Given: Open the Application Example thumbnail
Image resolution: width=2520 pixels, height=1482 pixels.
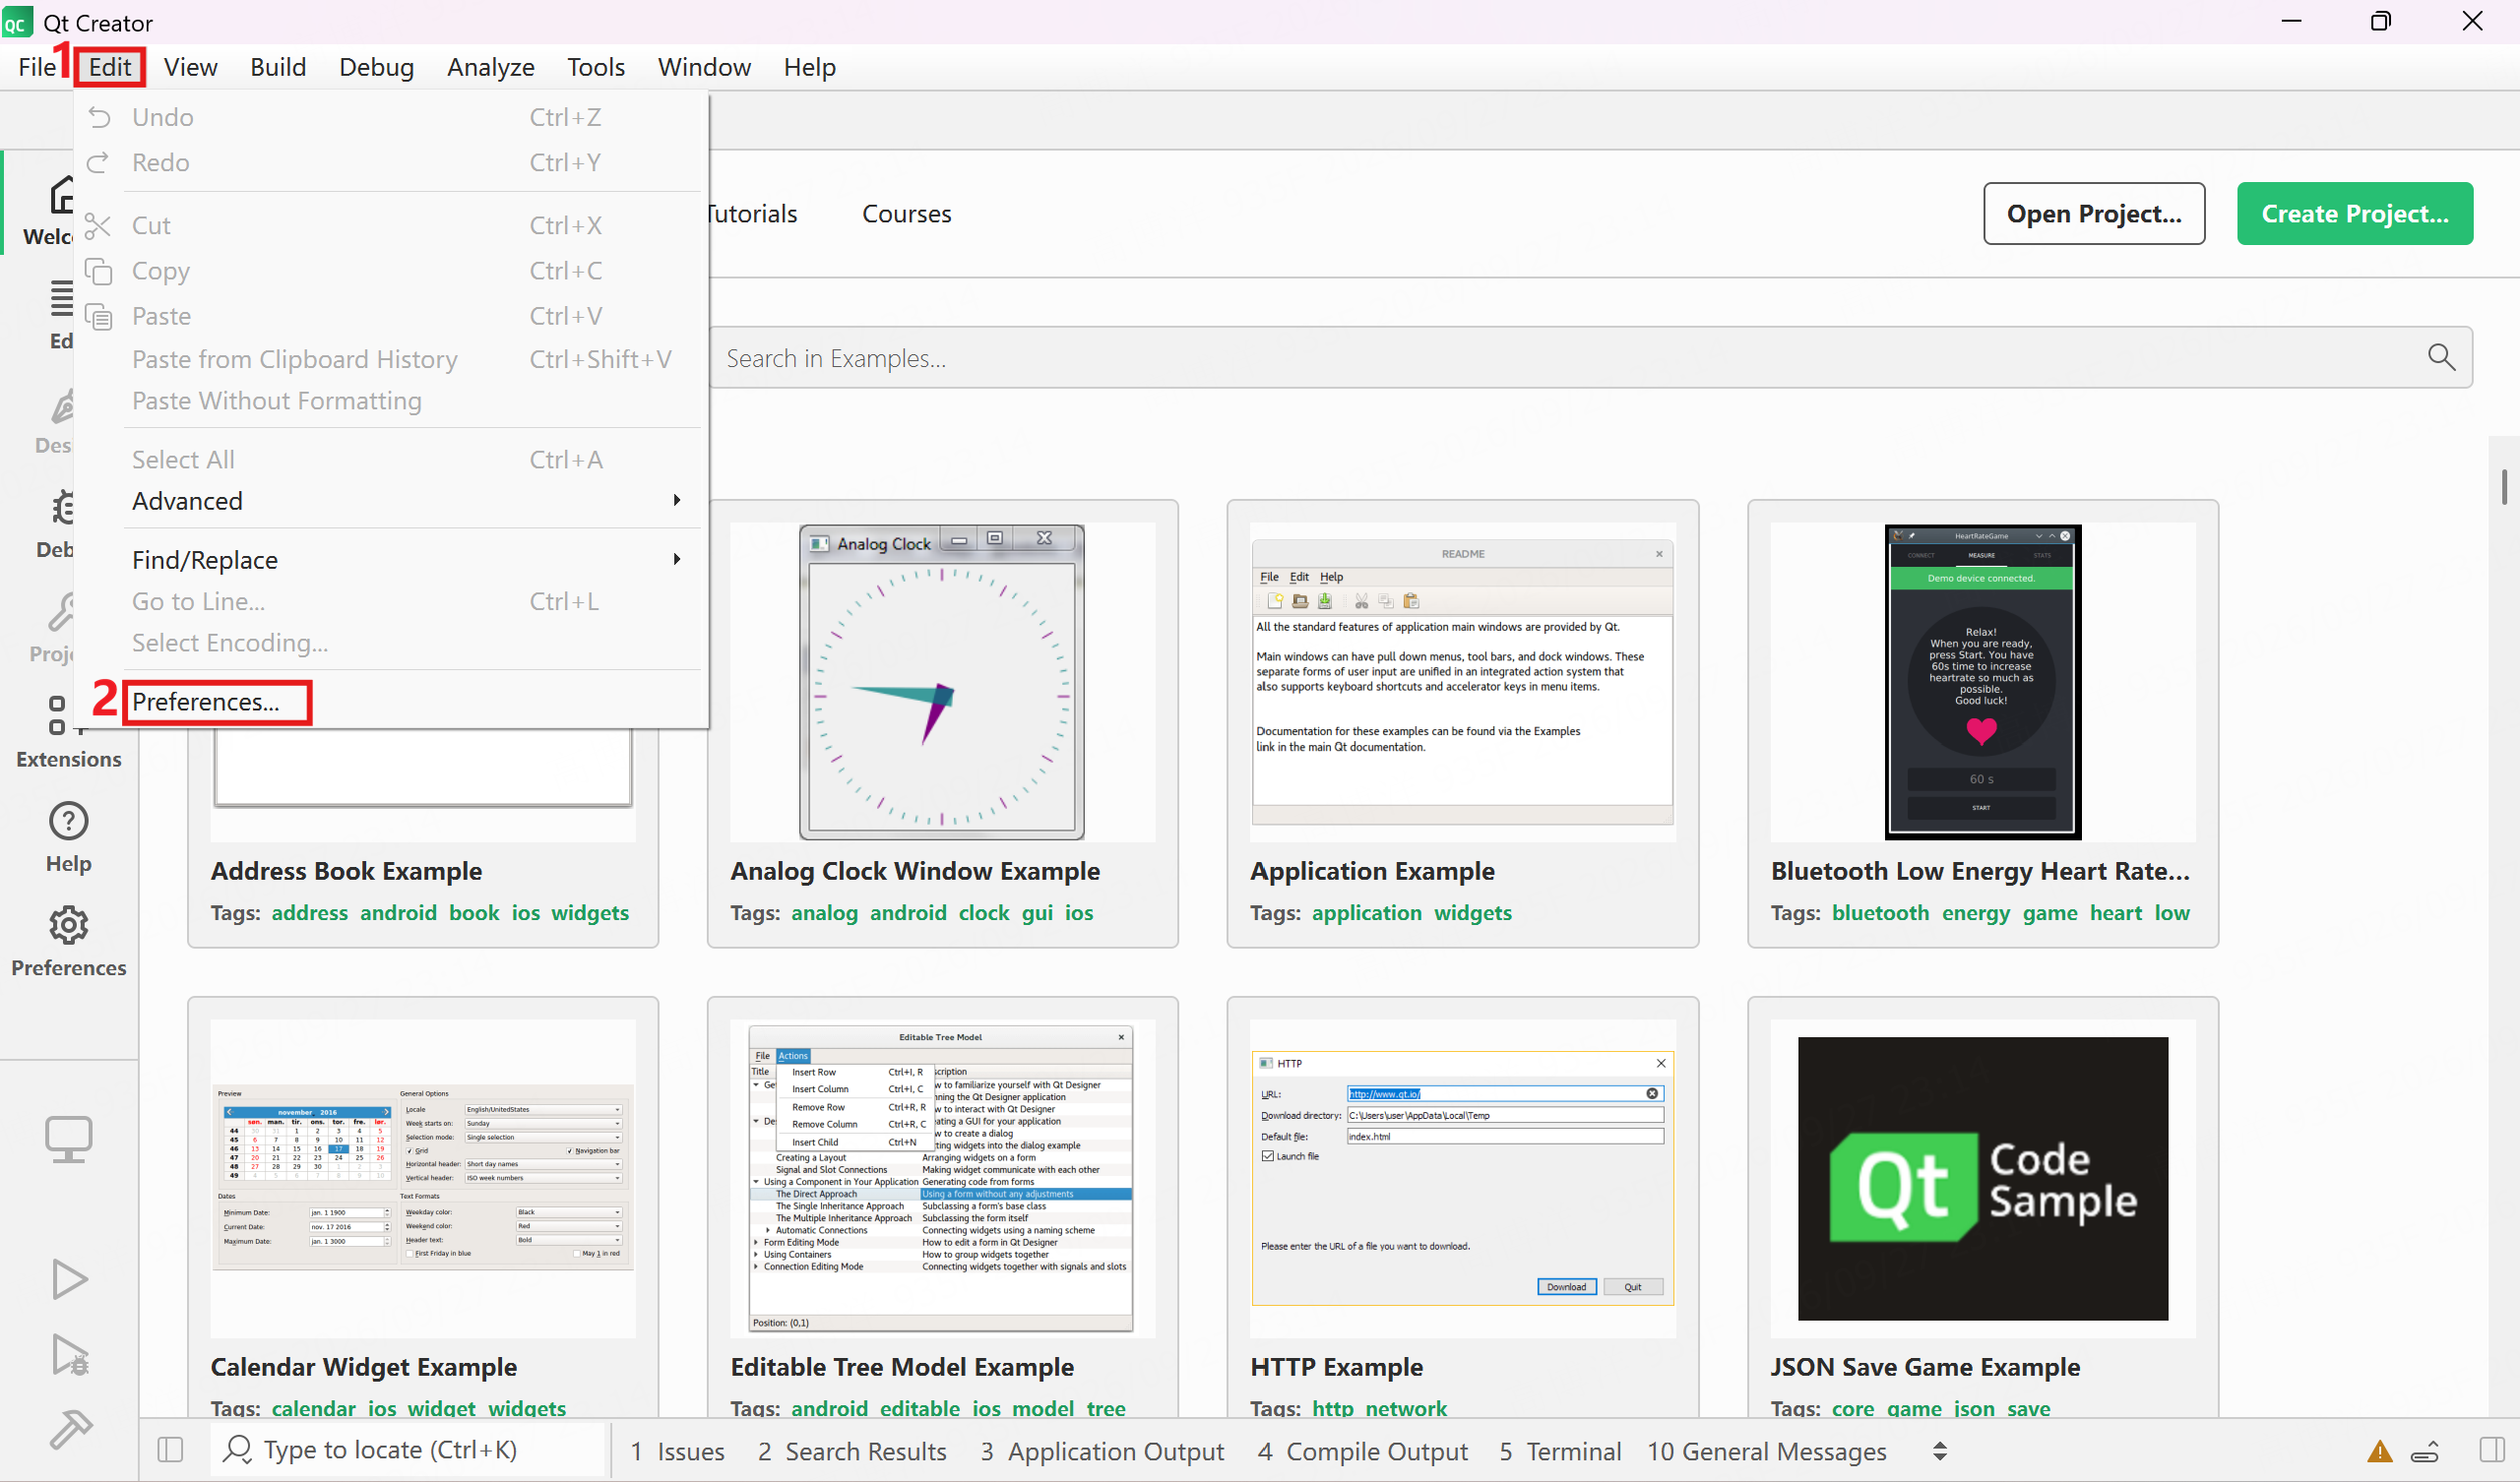Looking at the screenshot, I should point(1463,682).
